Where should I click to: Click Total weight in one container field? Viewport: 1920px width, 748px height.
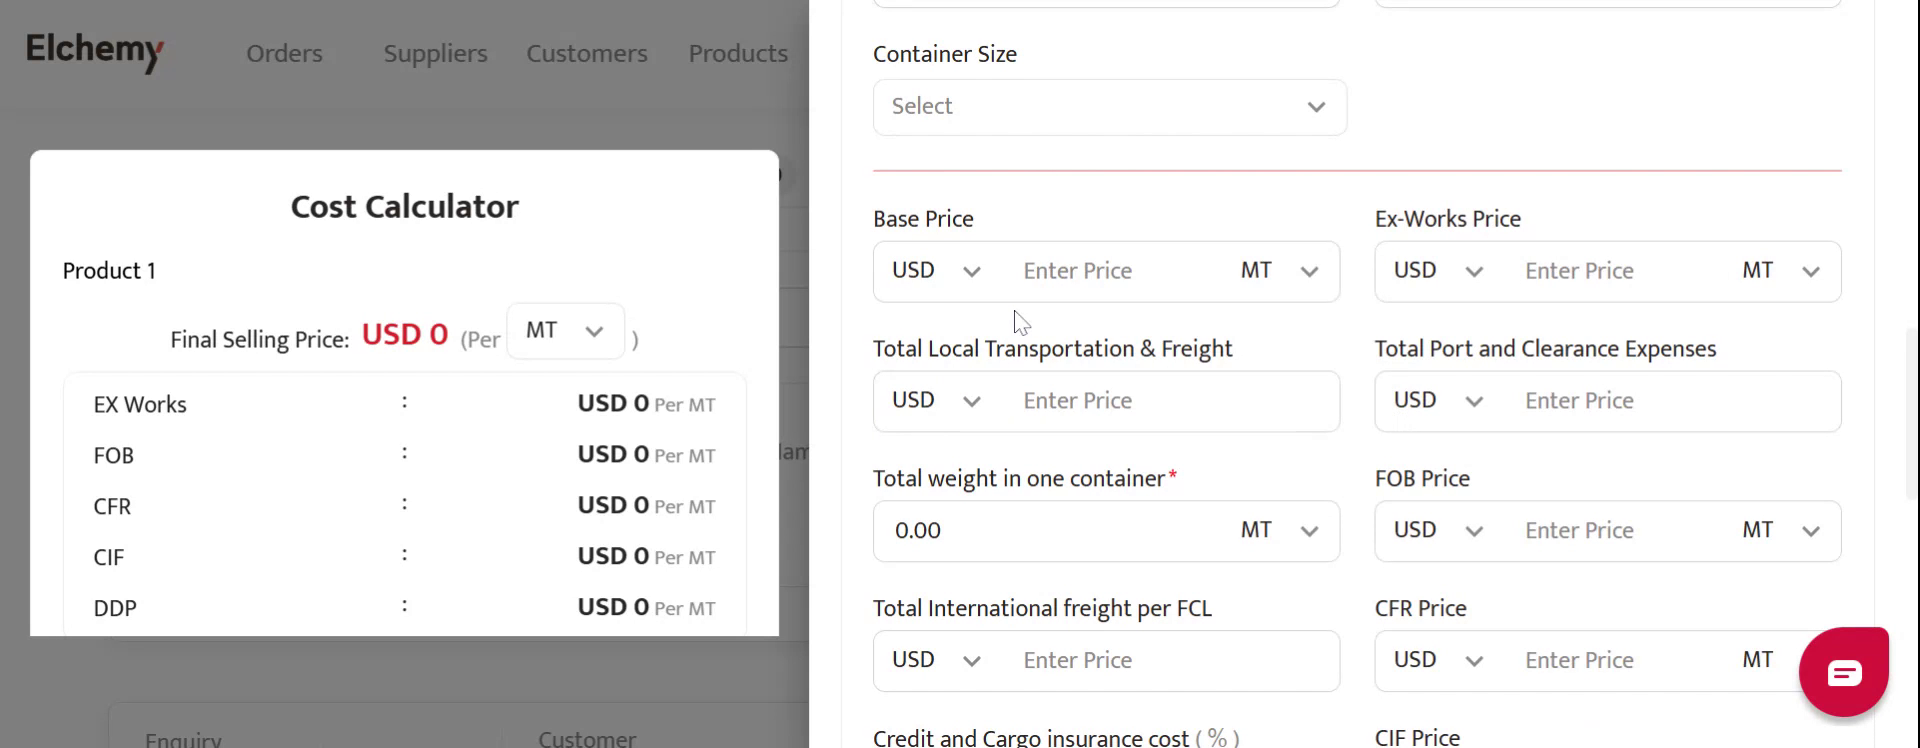click(1050, 531)
